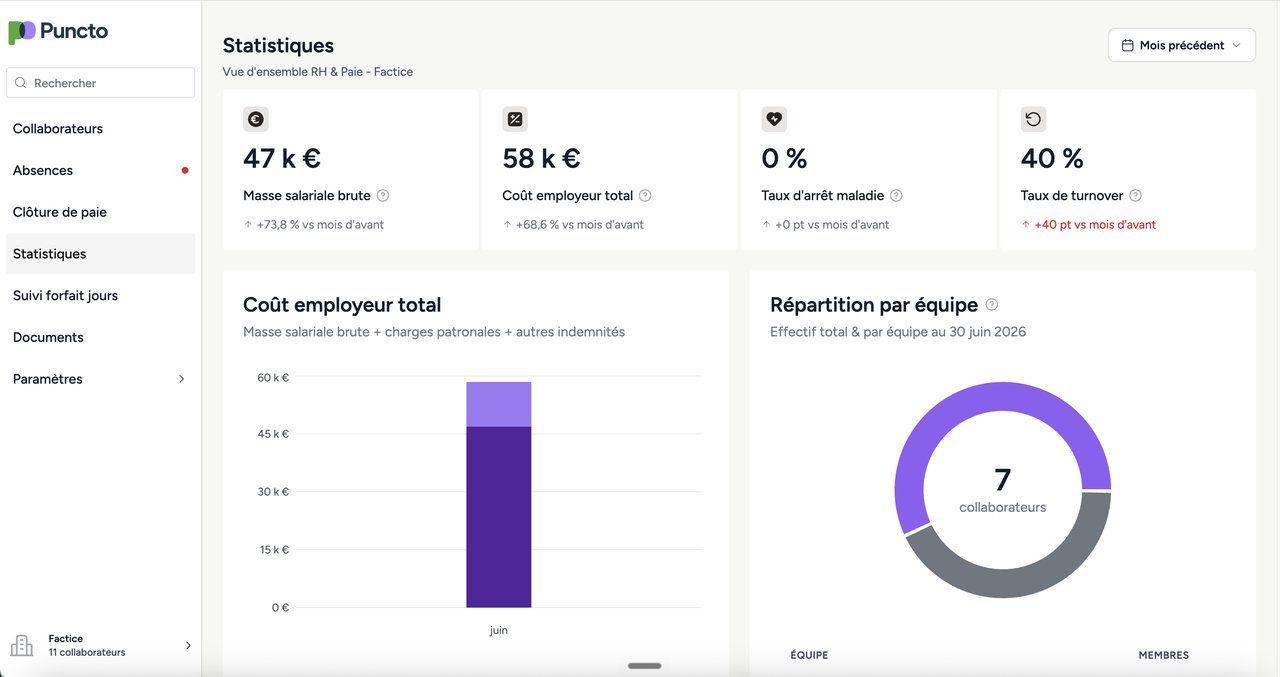Screen dimensions: 1280x677
Task: Click the light purple top bar segment
Action: click(498, 404)
